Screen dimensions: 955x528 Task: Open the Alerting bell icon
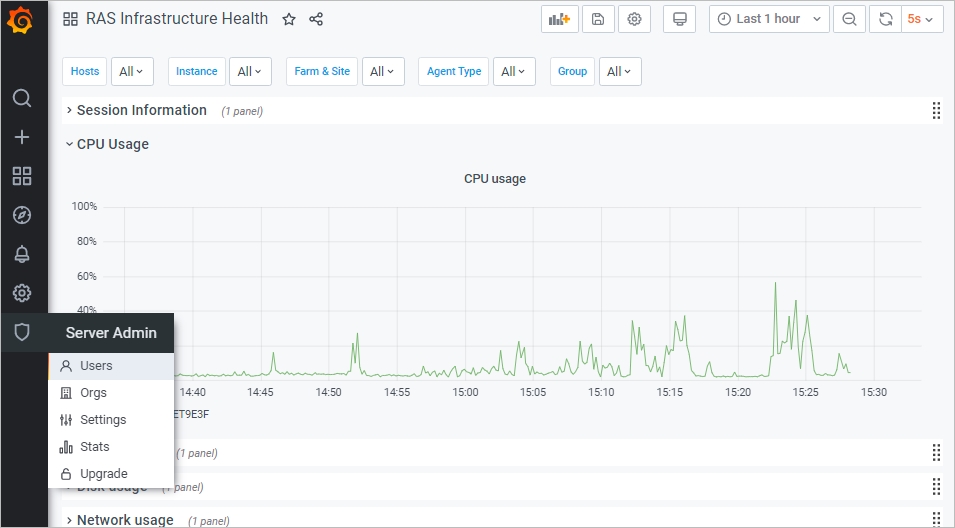tap(22, 254)
